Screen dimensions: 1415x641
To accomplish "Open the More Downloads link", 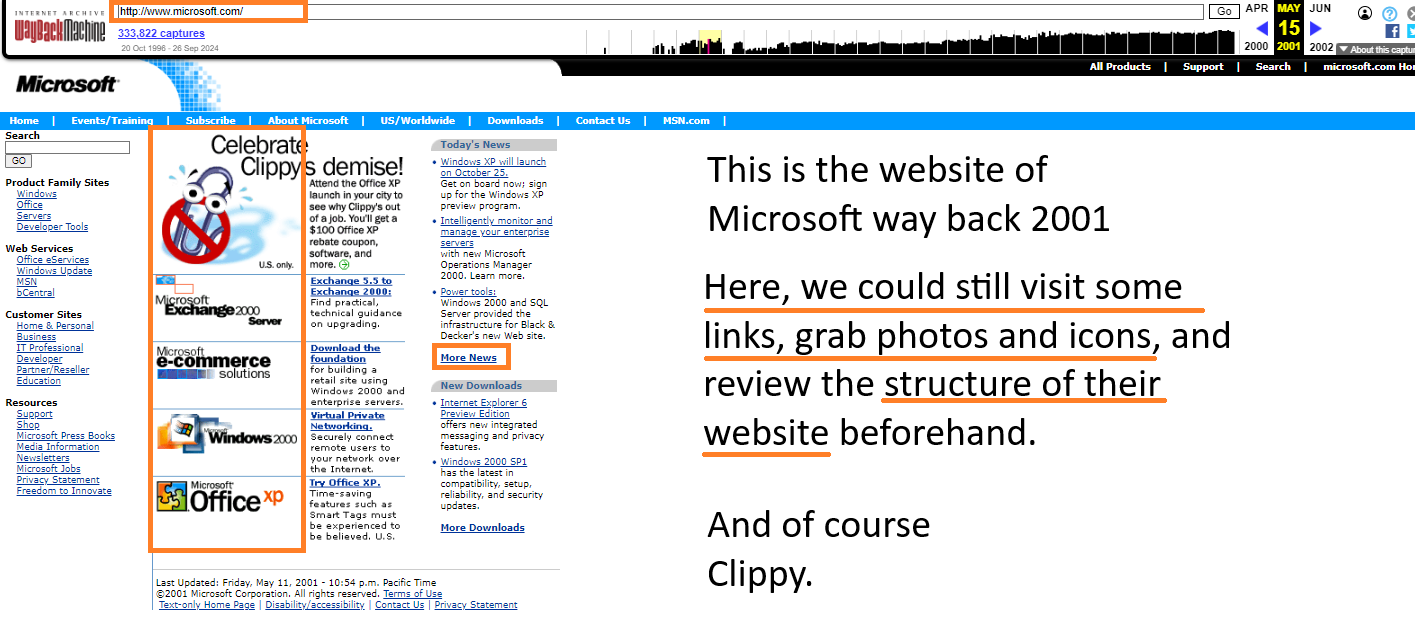I will click(x=482, y=528).
